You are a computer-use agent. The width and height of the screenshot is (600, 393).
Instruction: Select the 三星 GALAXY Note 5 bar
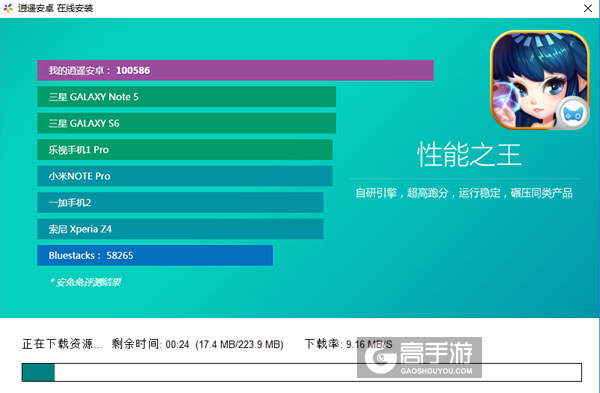click(x=186, y=97)
